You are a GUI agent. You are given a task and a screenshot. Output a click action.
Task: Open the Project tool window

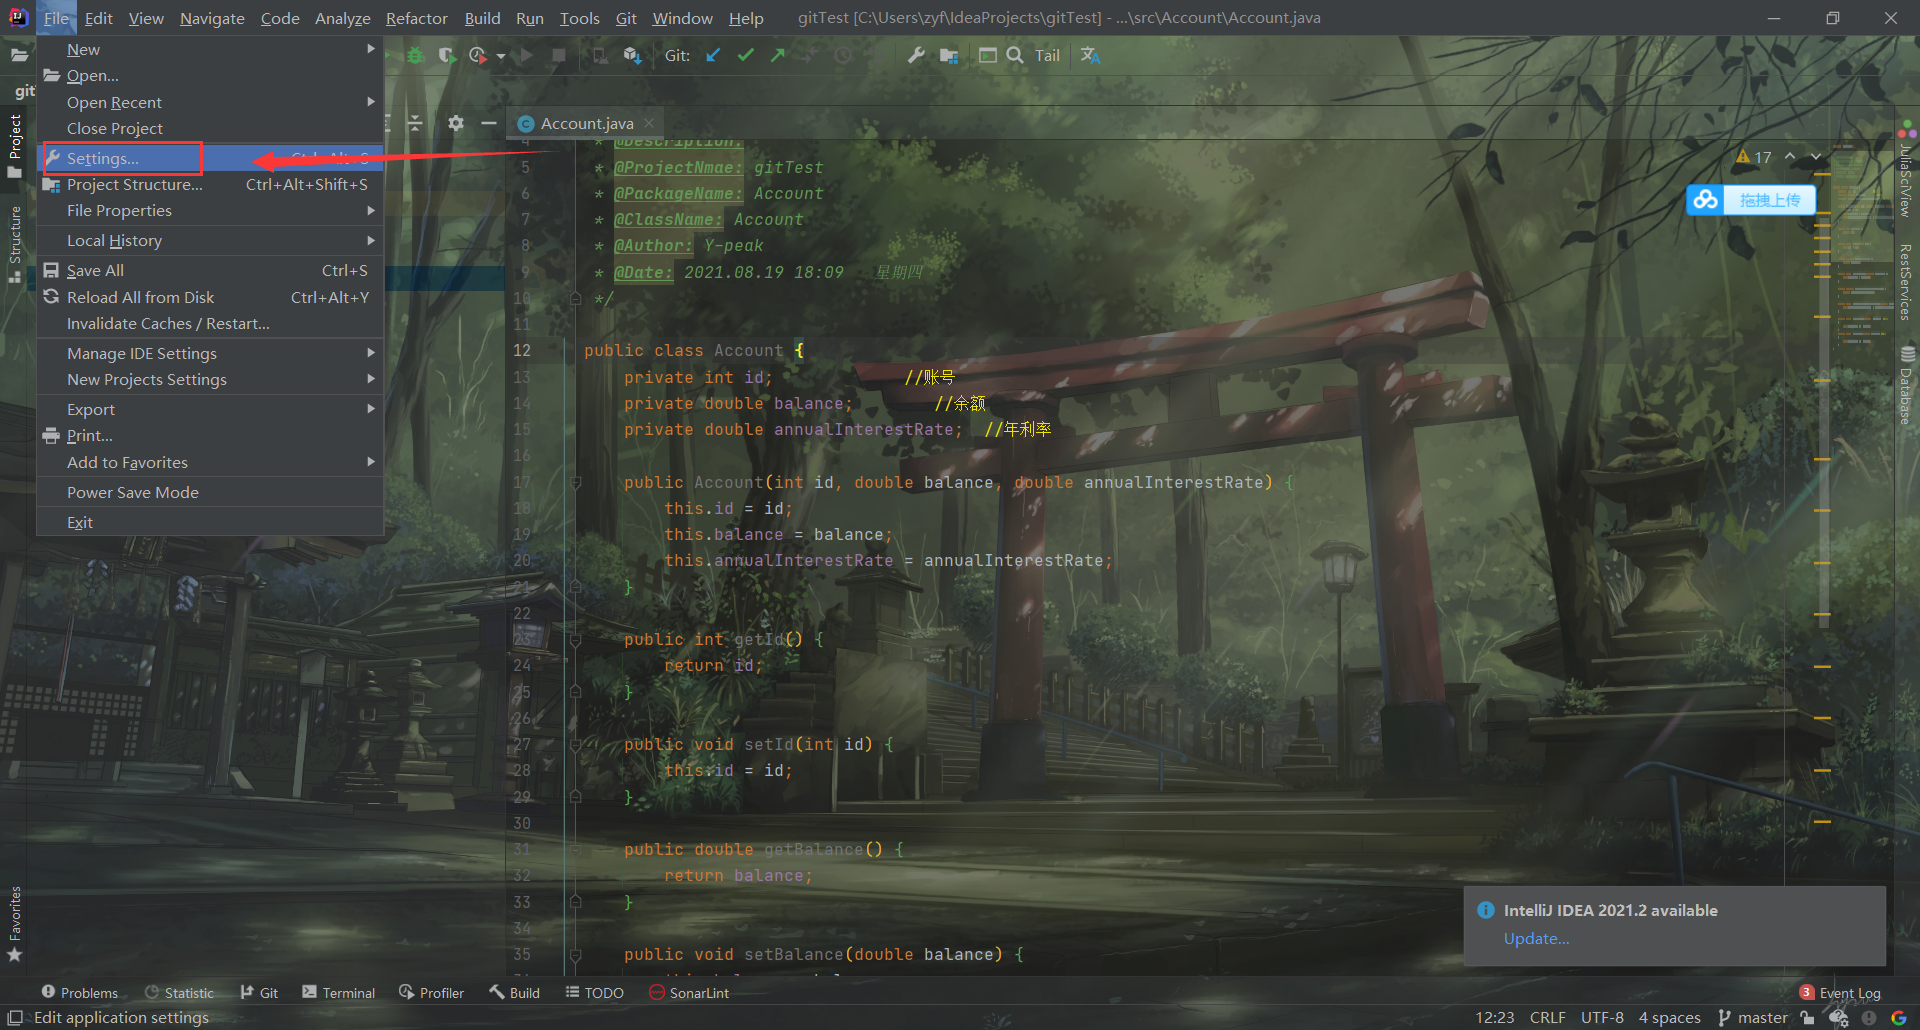pyautogui.click(x=15, y=146)
